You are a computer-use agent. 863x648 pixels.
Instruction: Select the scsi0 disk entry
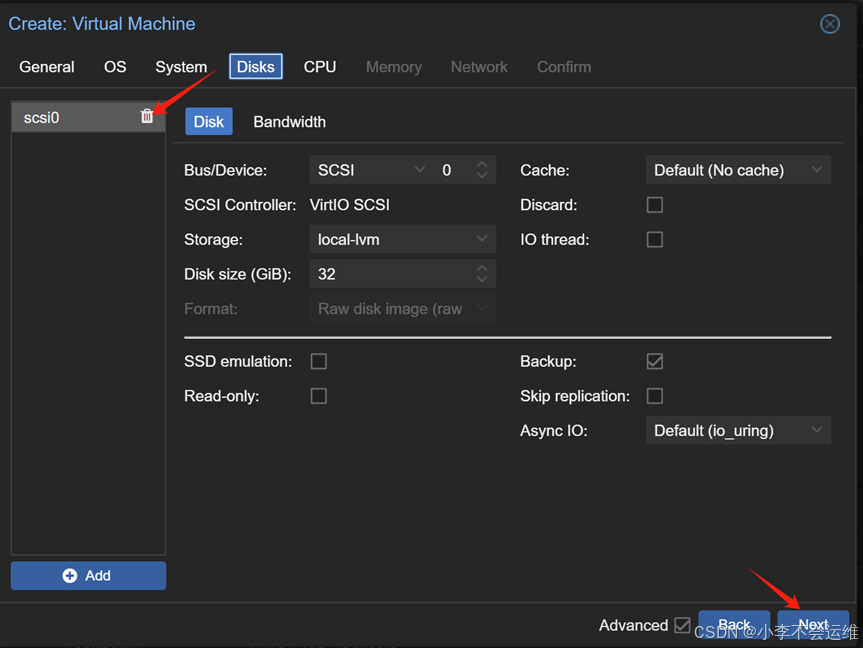tap(88, 117)
